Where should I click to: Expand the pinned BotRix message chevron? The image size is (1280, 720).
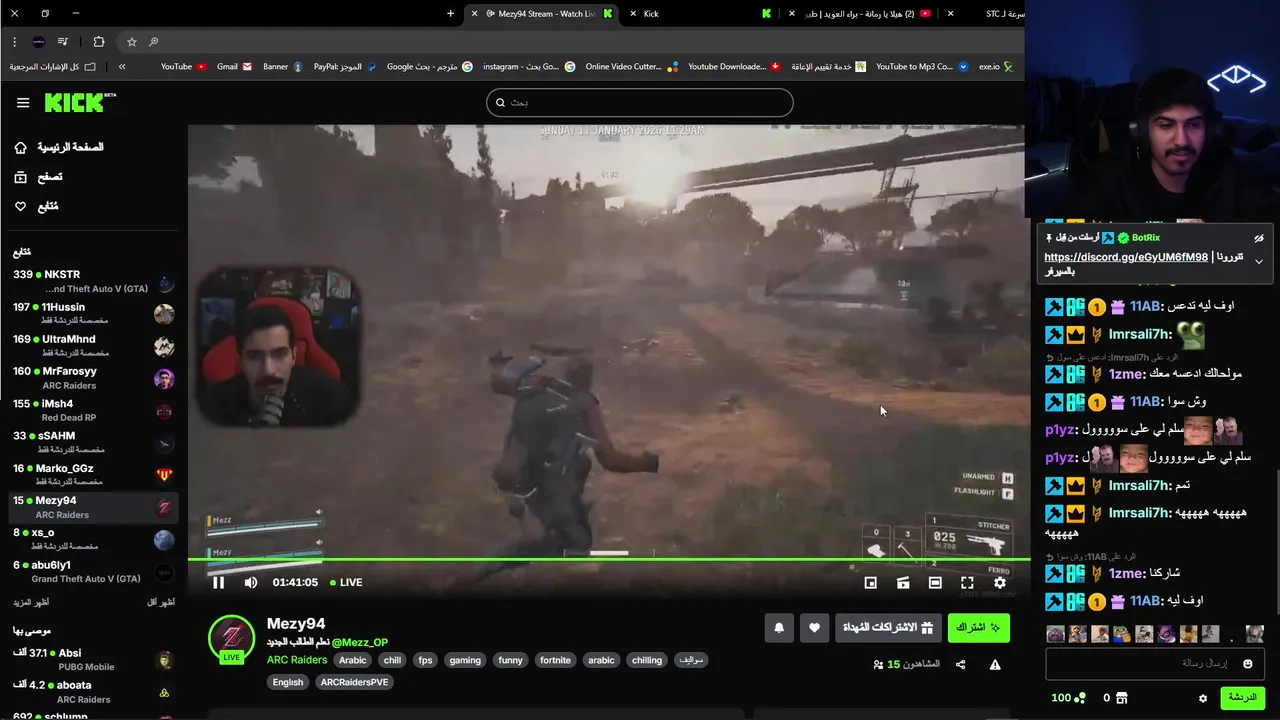coord(1259,261)
